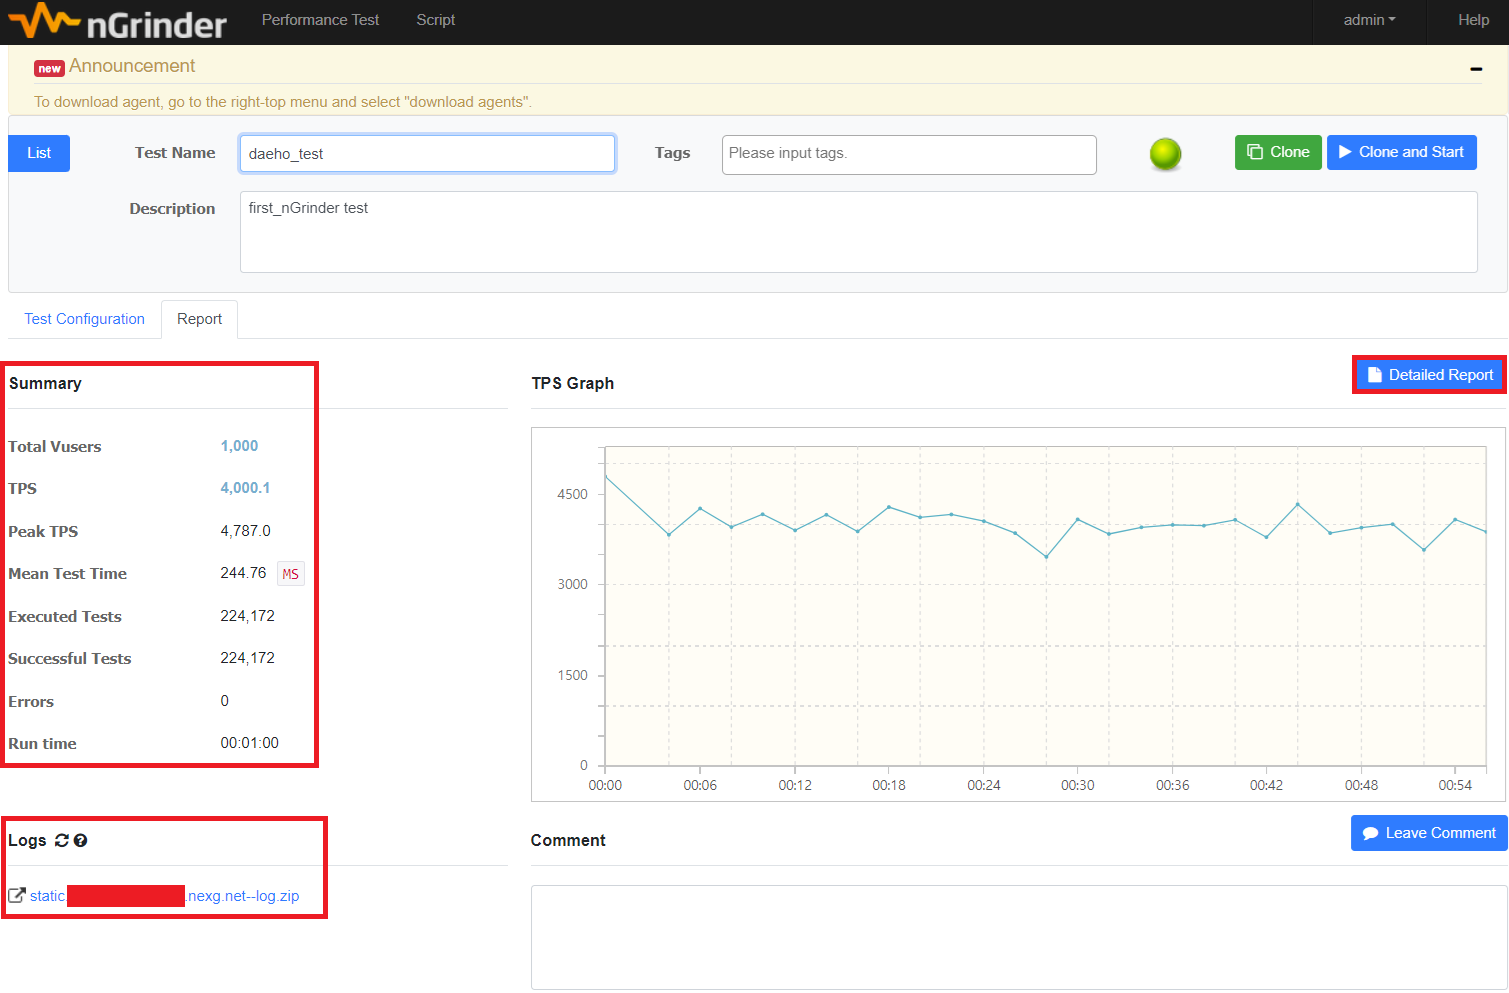Image resolution: width=1509 pixels, height=993 pixels.
Task: Click the Test Name input field
Action: point(427,154)
